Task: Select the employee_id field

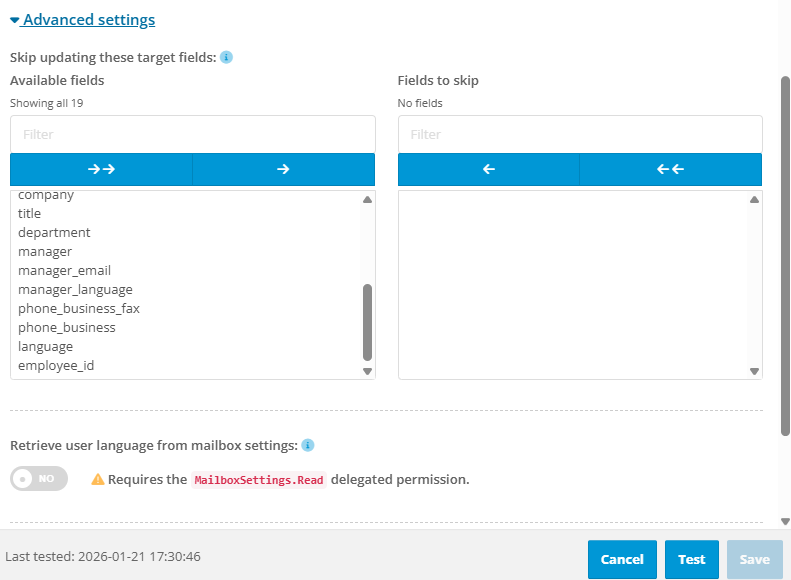Action: point(56,366)
